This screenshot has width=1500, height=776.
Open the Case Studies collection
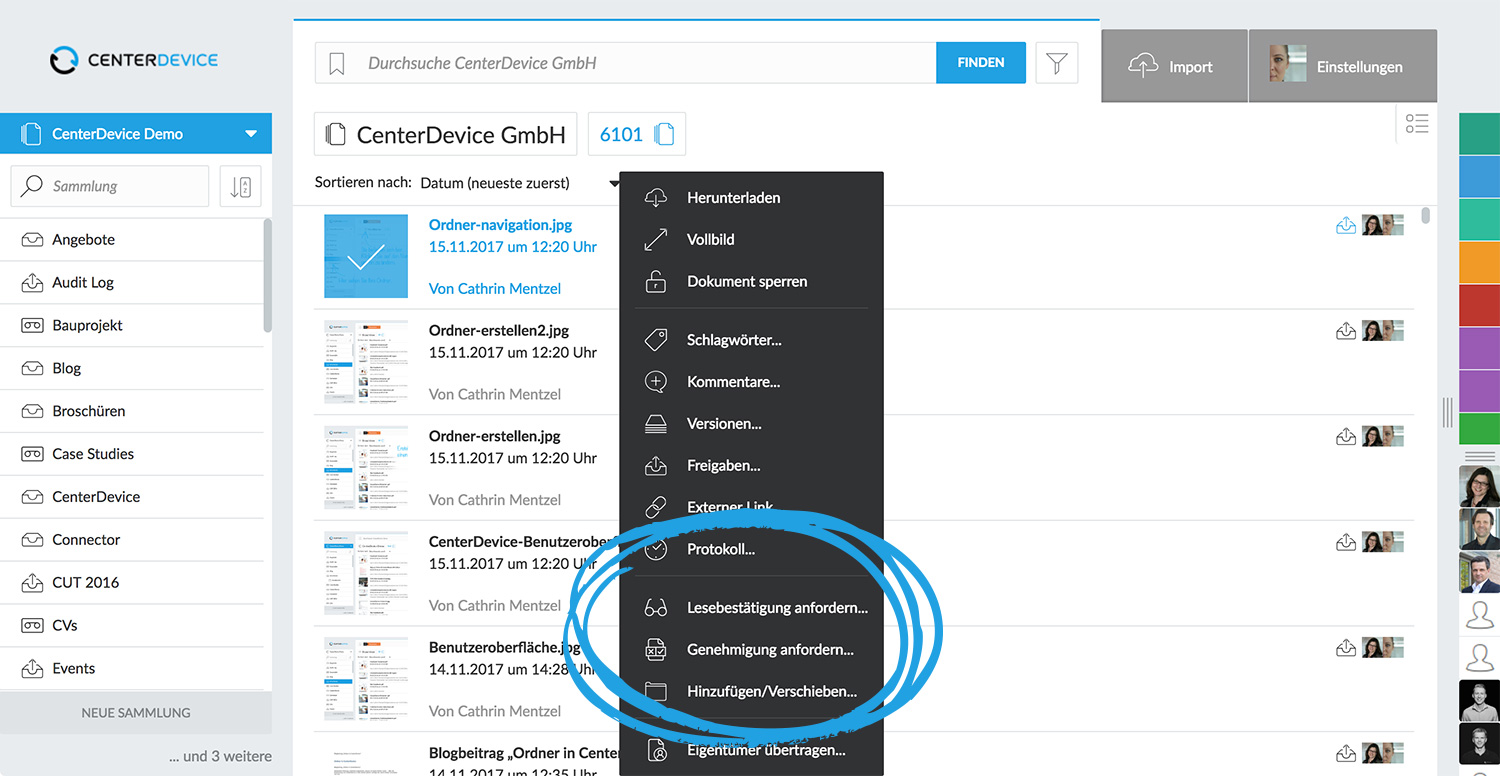[132, 454]
